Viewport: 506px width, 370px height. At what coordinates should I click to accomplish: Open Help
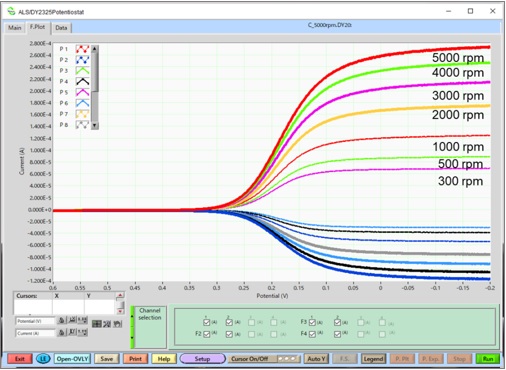point(164,359)
